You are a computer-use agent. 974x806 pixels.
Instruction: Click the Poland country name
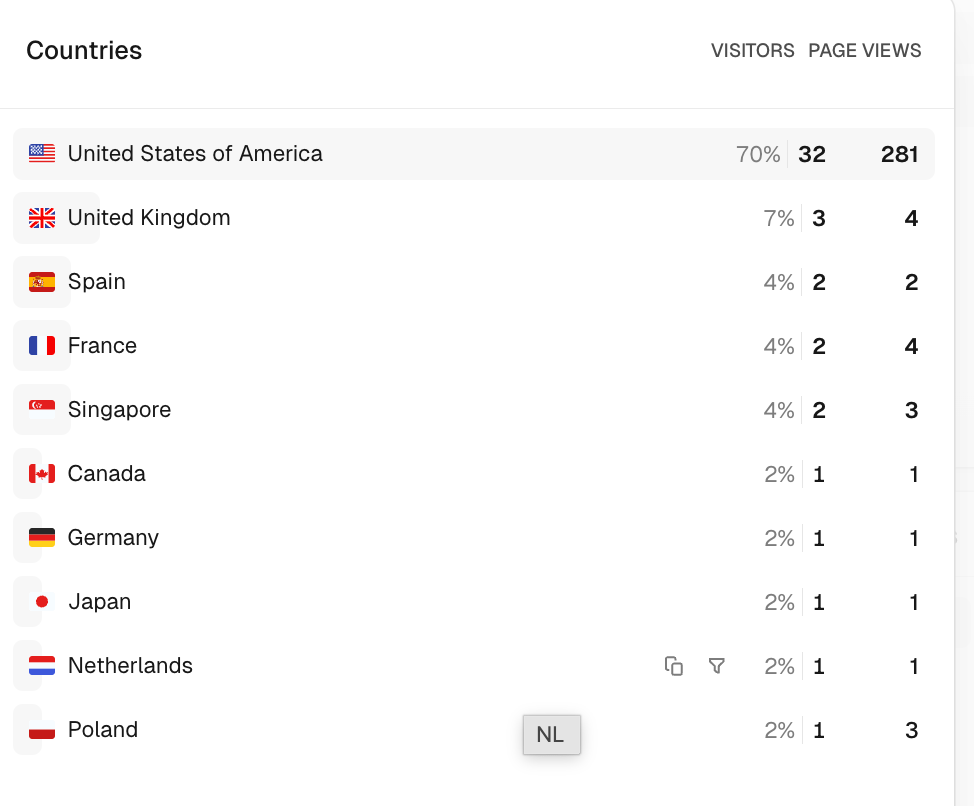click(103, 730)
